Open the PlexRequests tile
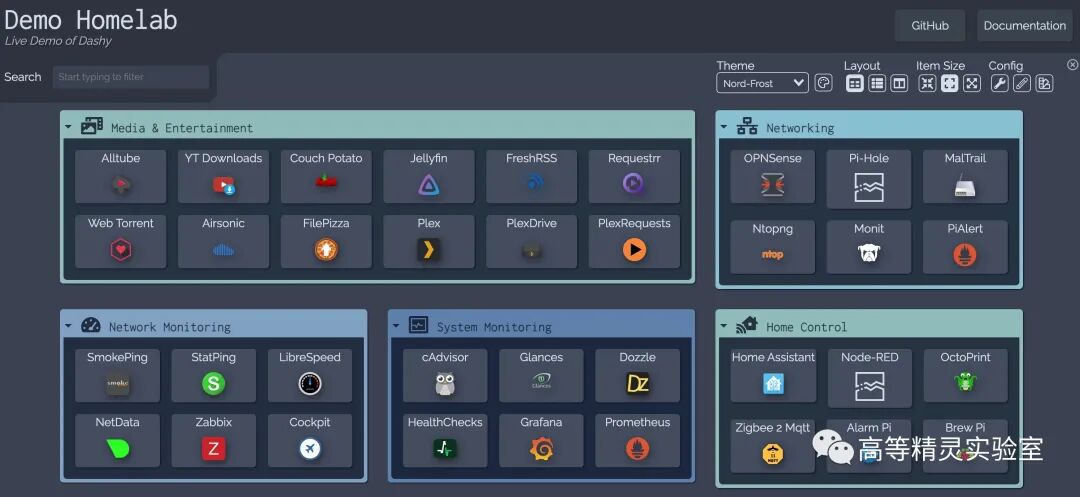The height and width of the screenshot is (497, 1080). 634,242
